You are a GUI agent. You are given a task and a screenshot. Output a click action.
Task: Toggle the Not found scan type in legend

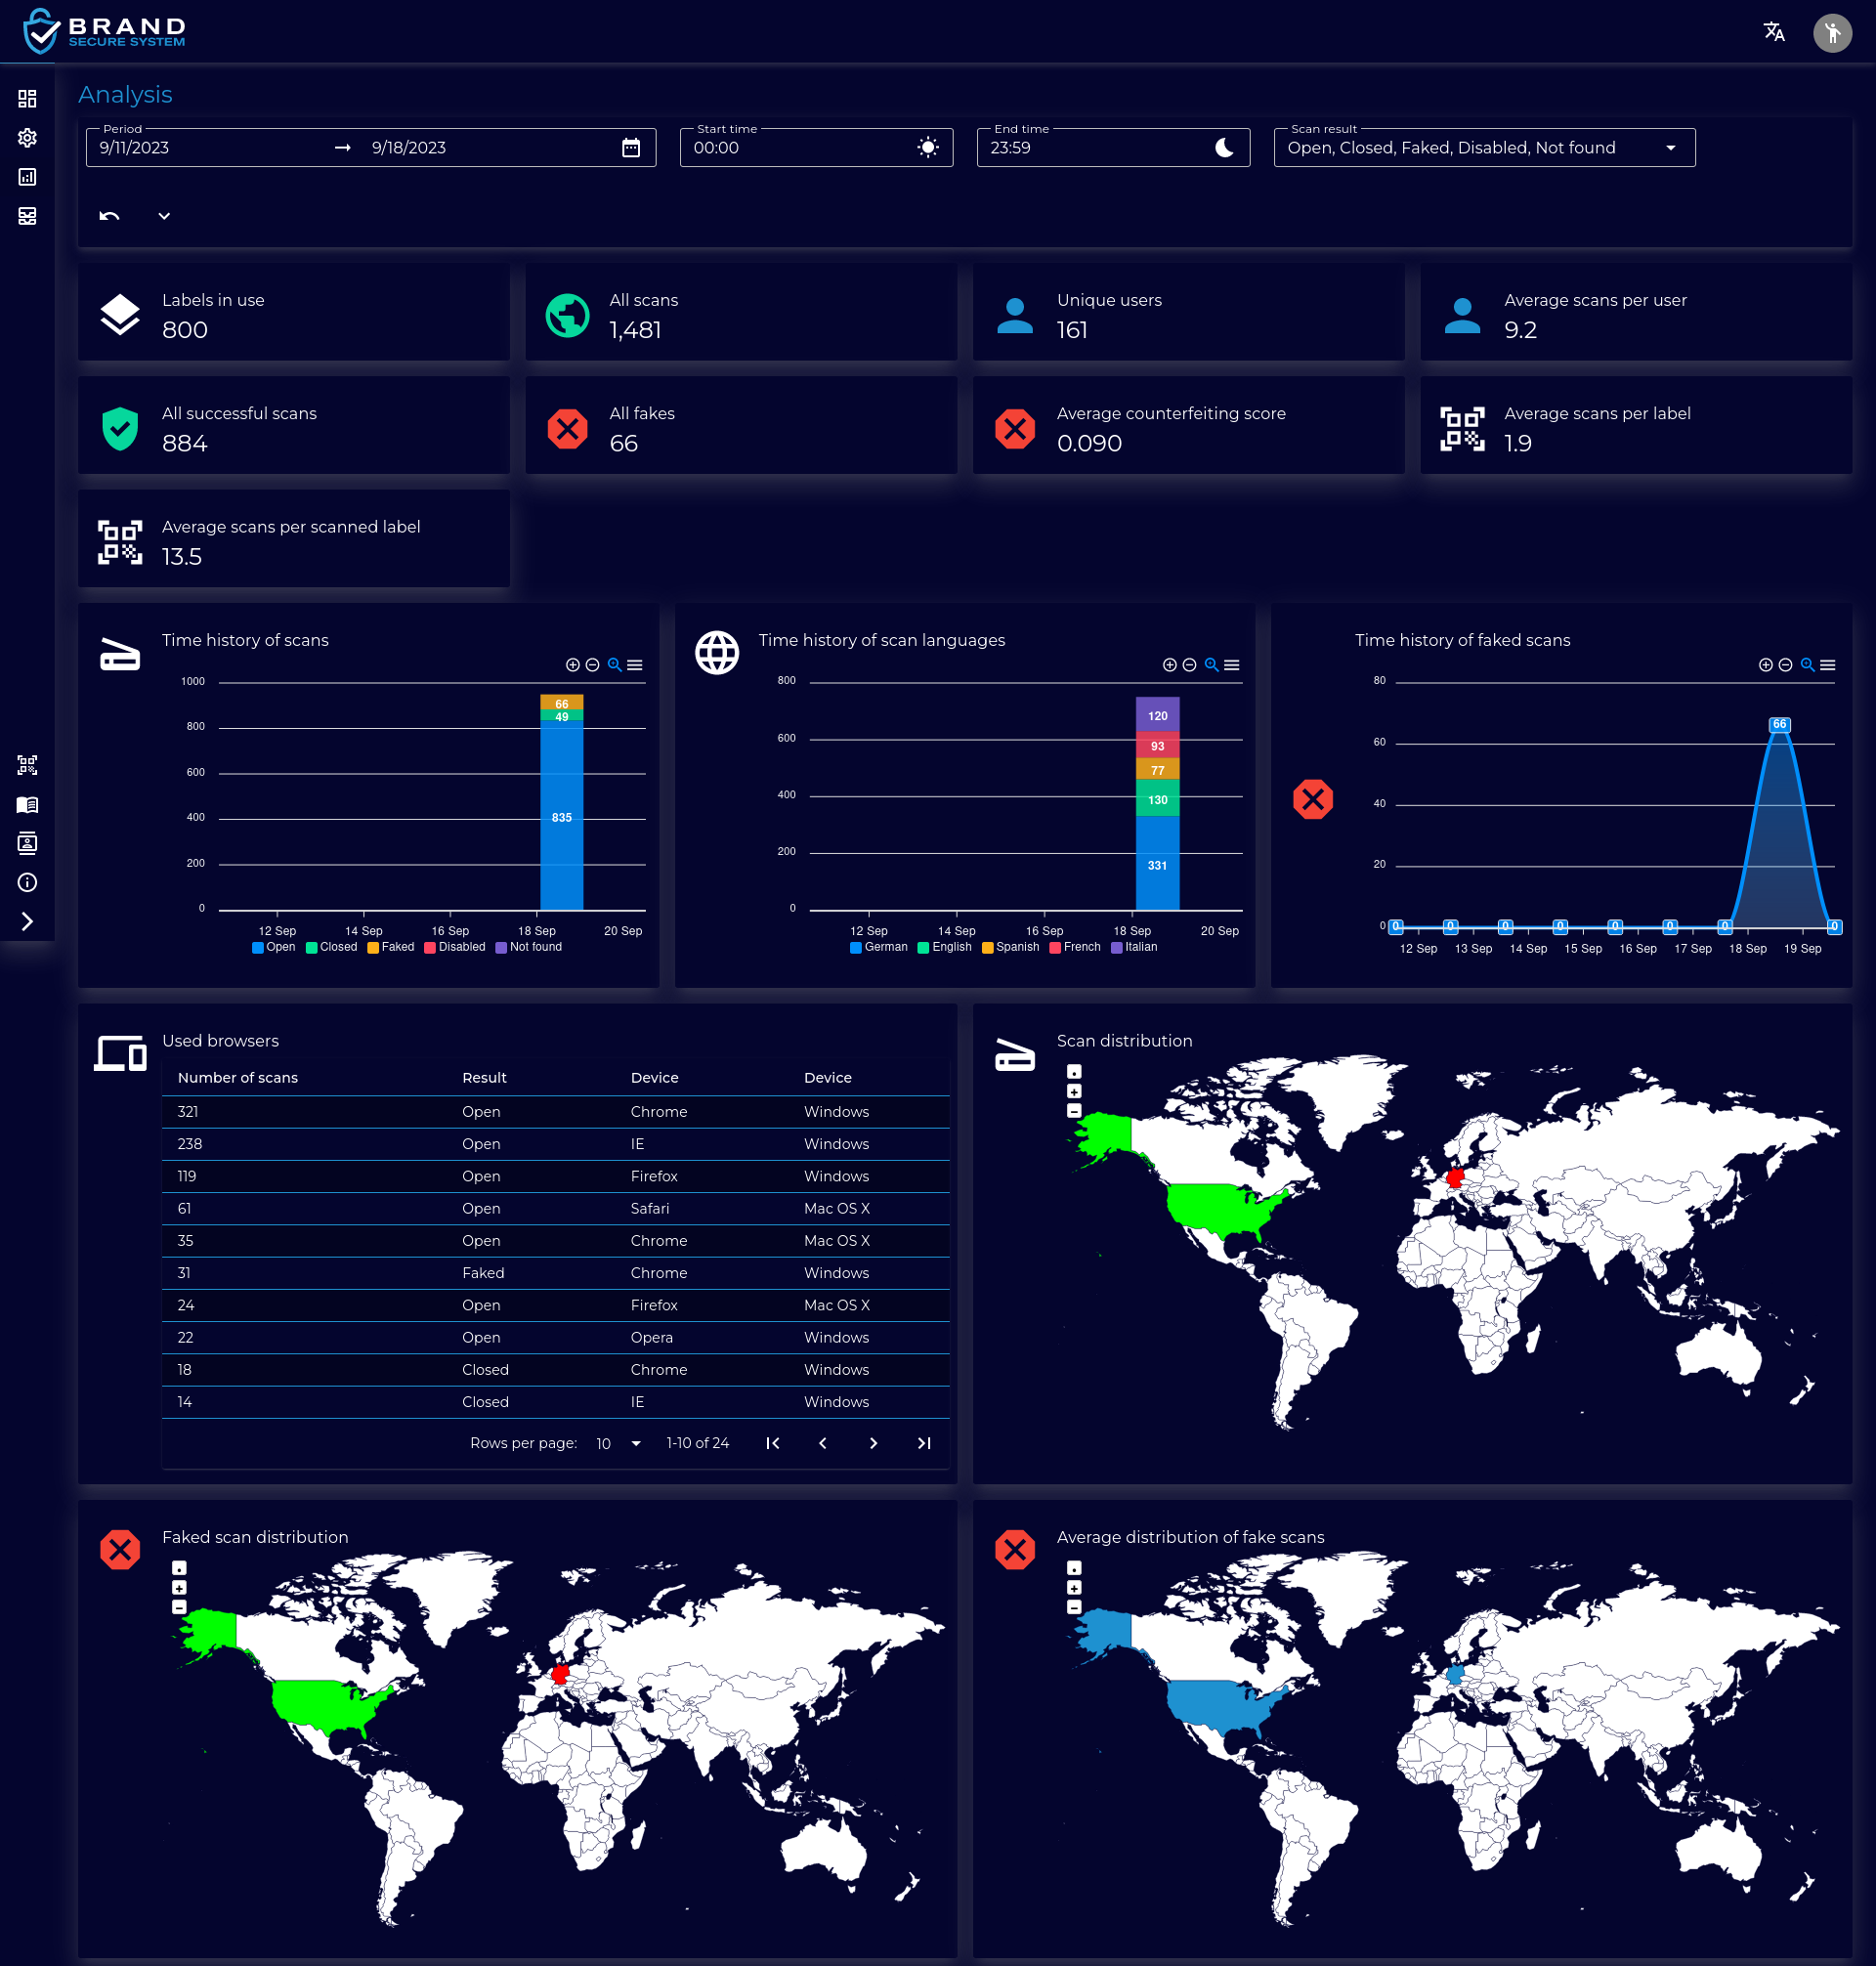coord(525,948)
